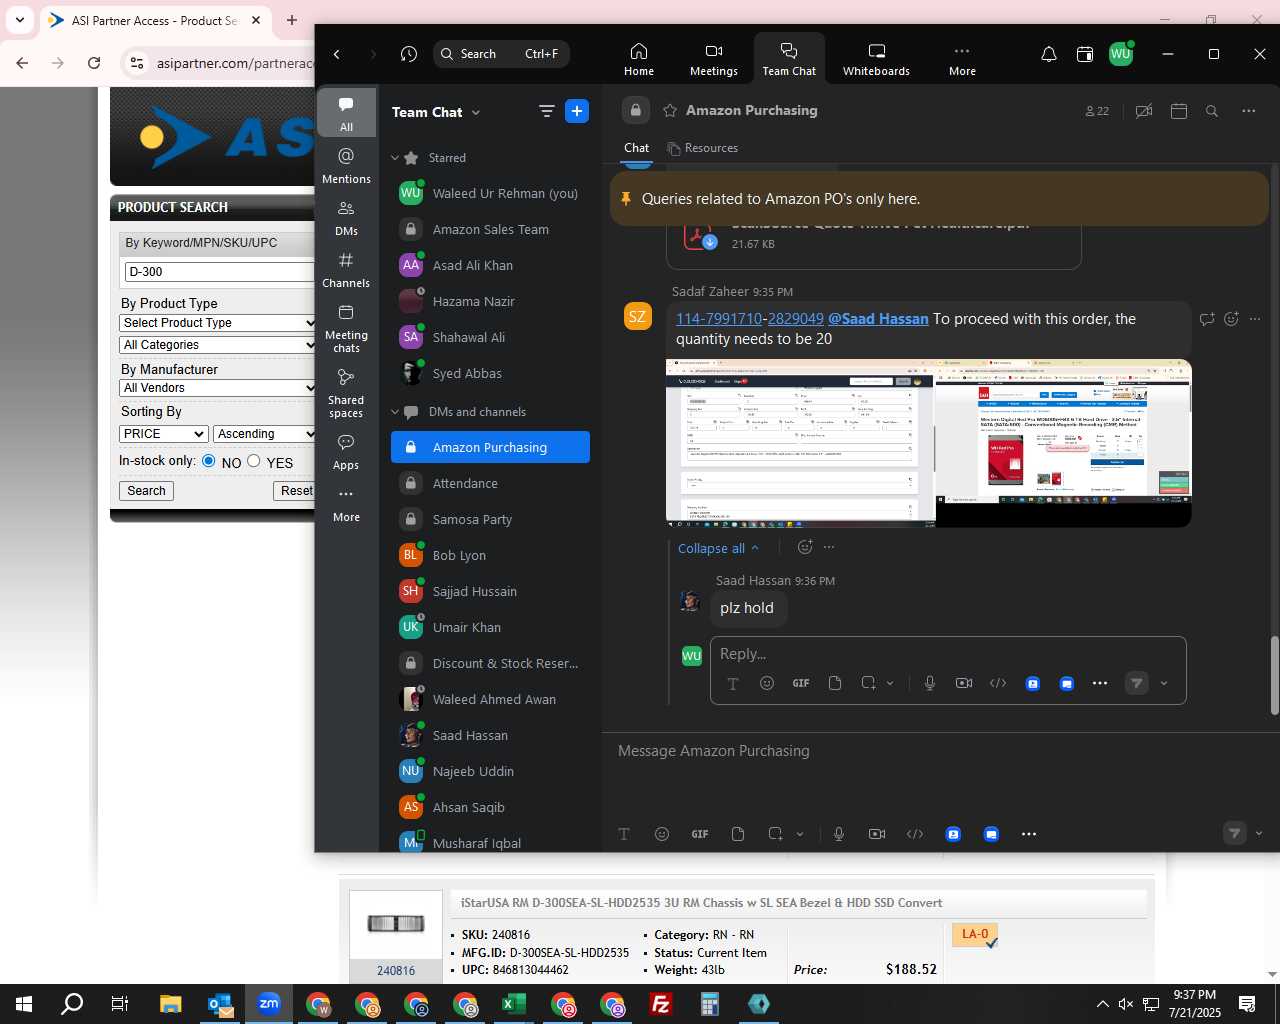Select In-stock only NO radio button
This screenshot has height=1024, width=1280.
(208, 461)
